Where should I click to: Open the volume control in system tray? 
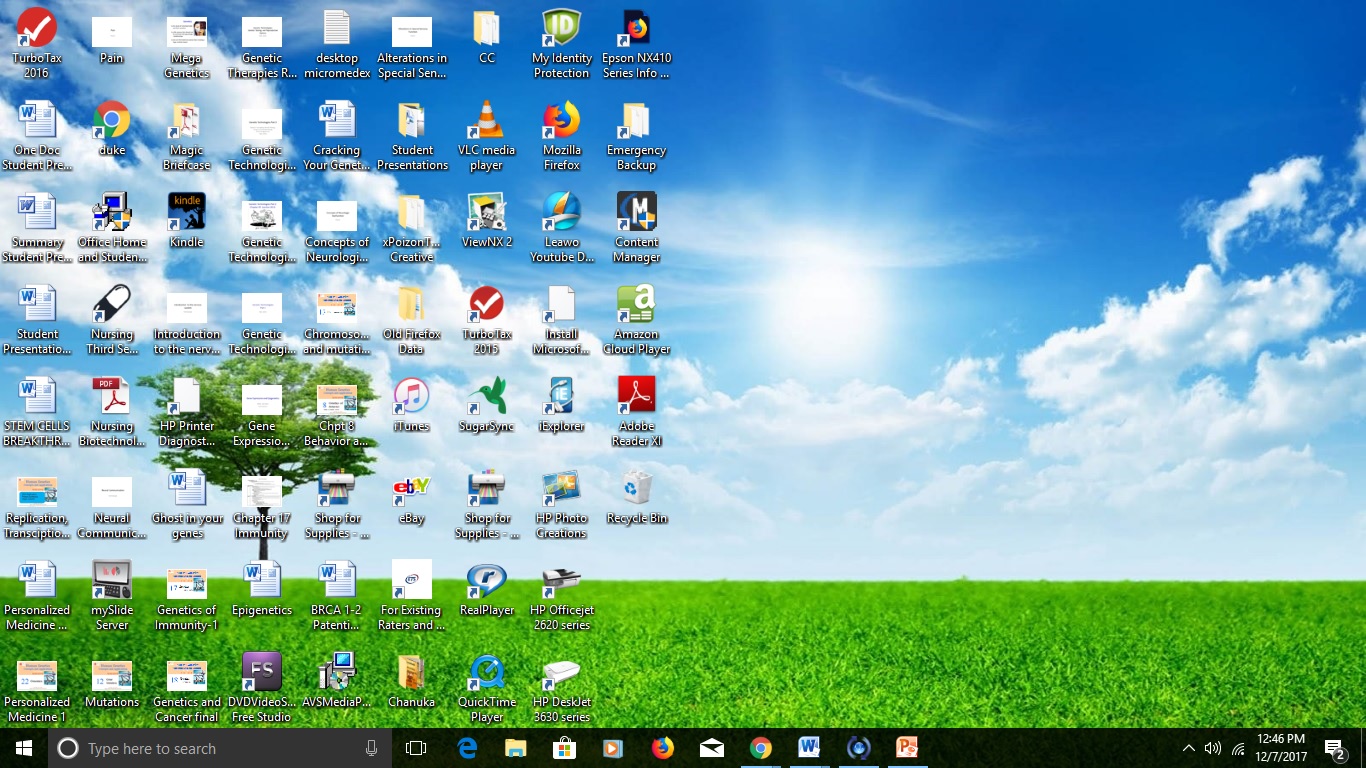pos(1213,748)
